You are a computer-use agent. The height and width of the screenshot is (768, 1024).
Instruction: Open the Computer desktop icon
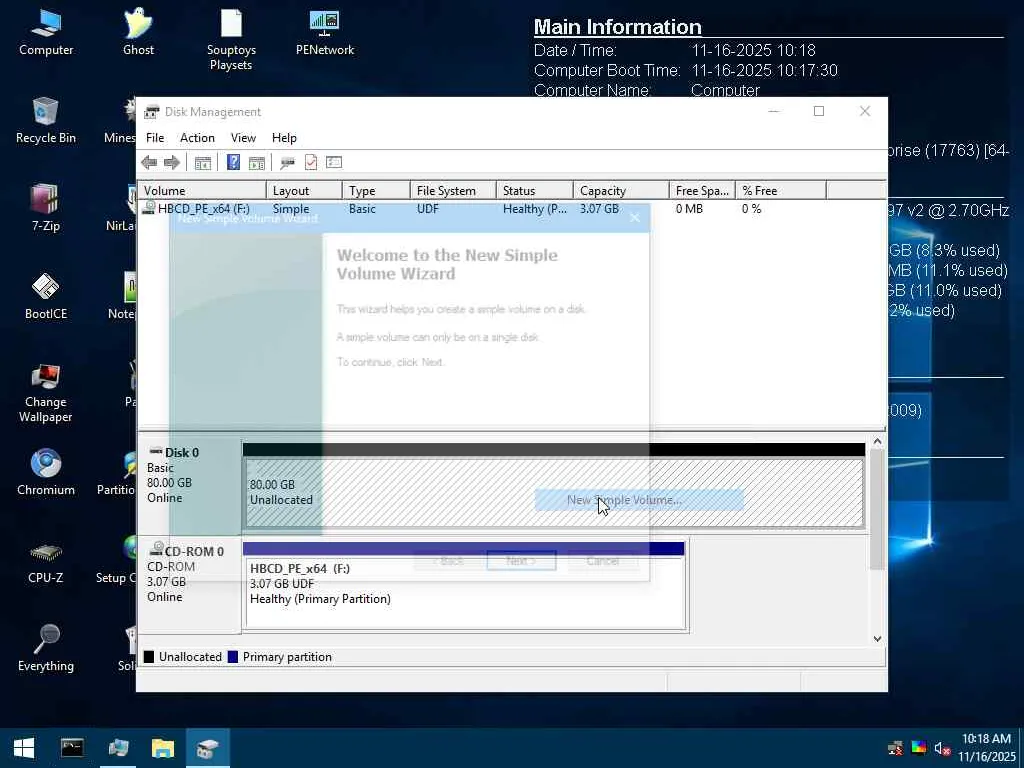click(46, 33)
